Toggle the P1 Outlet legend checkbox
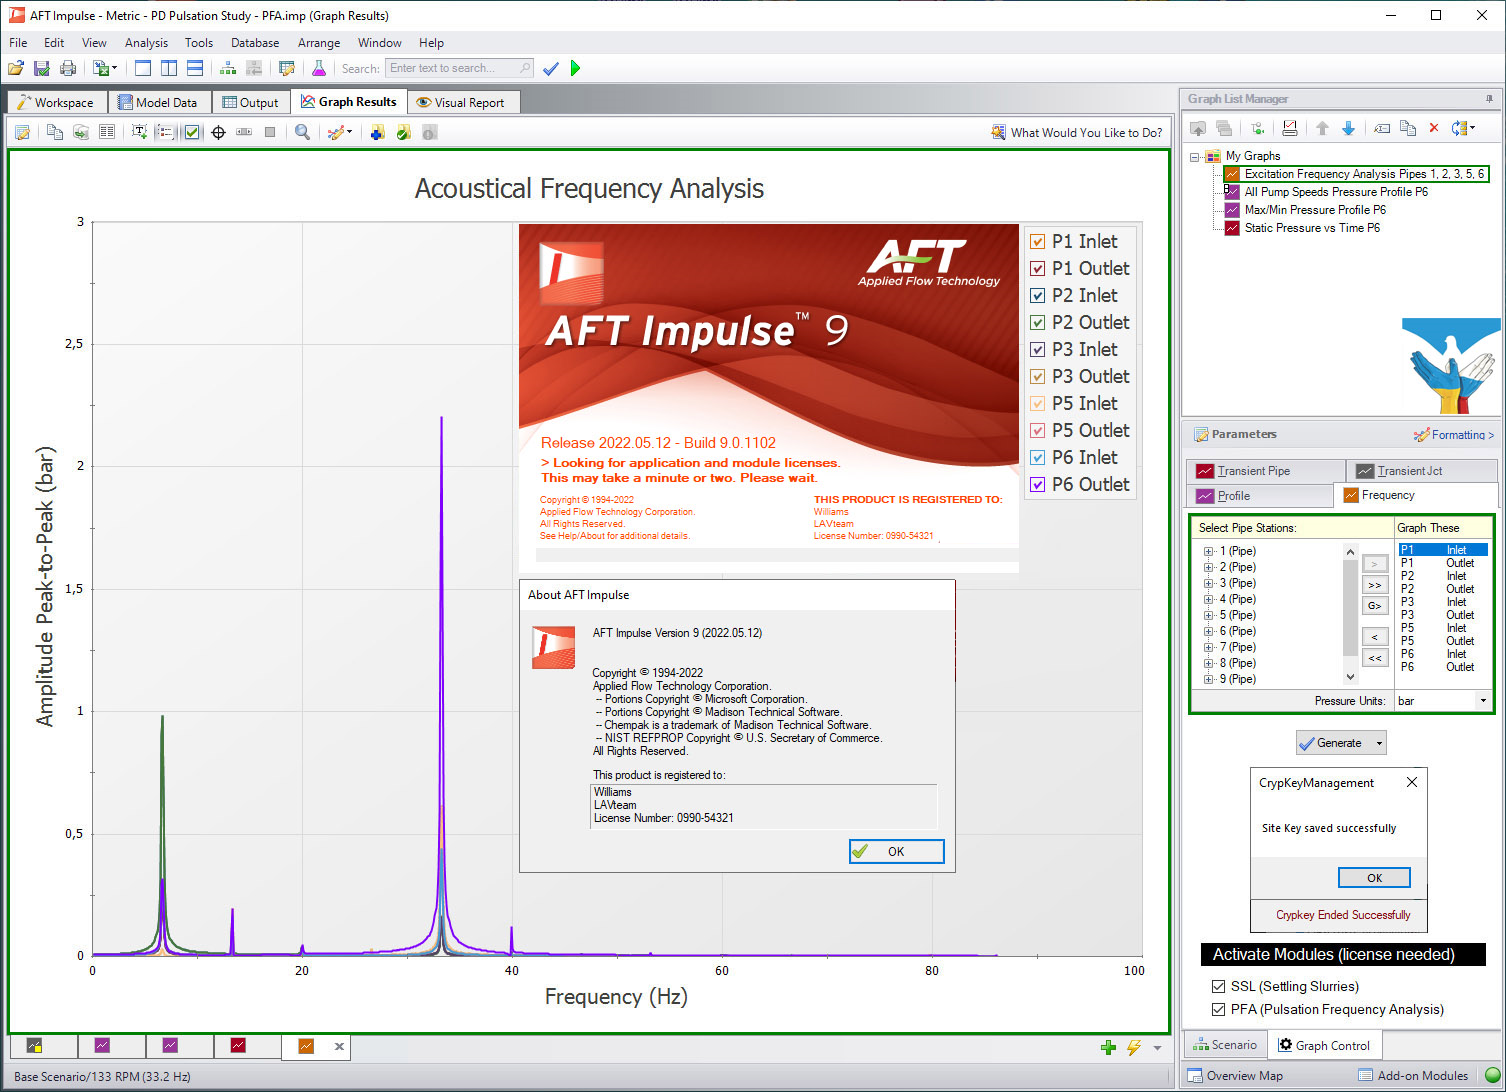This screenshot has width=1506, height=1092. pyautogui.click(x=1038, y=268)
